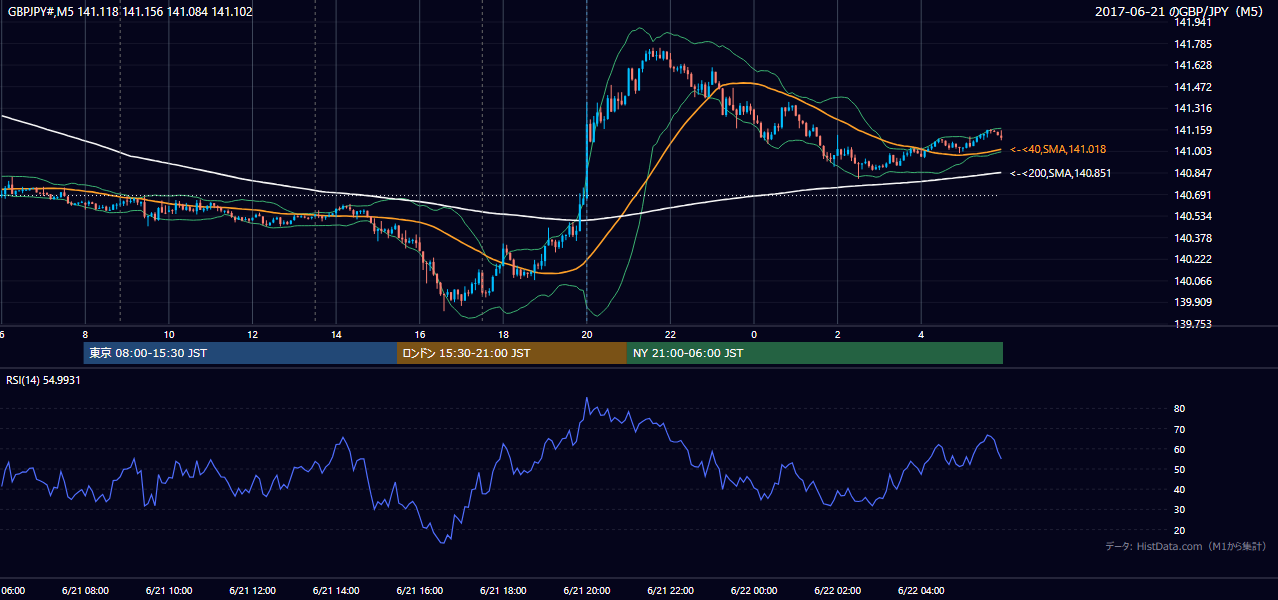Click the 6/22 04:00 date axis label
Image resolution: width=1278 pixels, height=600 pixels.
pyautogui.click(x=920, y=590)
